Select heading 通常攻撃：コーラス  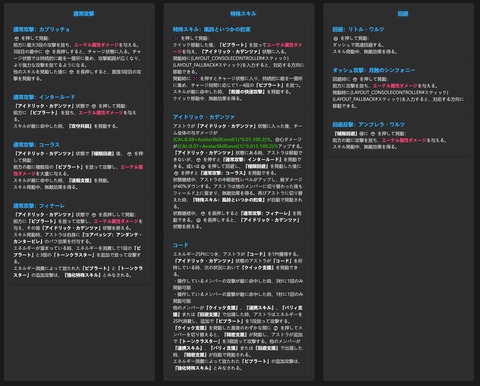36,145
